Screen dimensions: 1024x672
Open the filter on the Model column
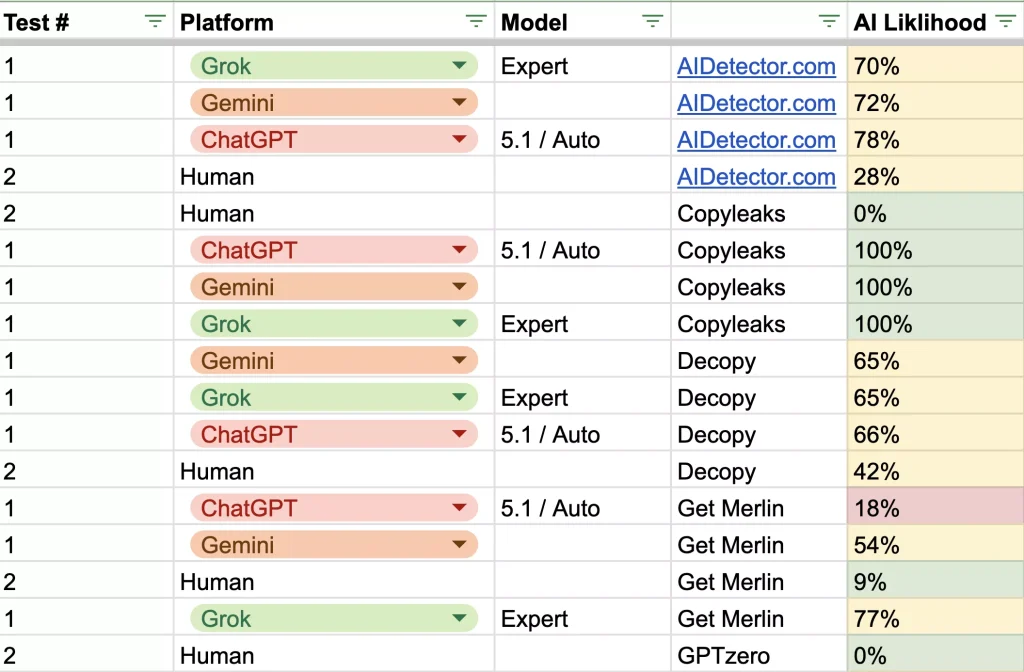655,21
